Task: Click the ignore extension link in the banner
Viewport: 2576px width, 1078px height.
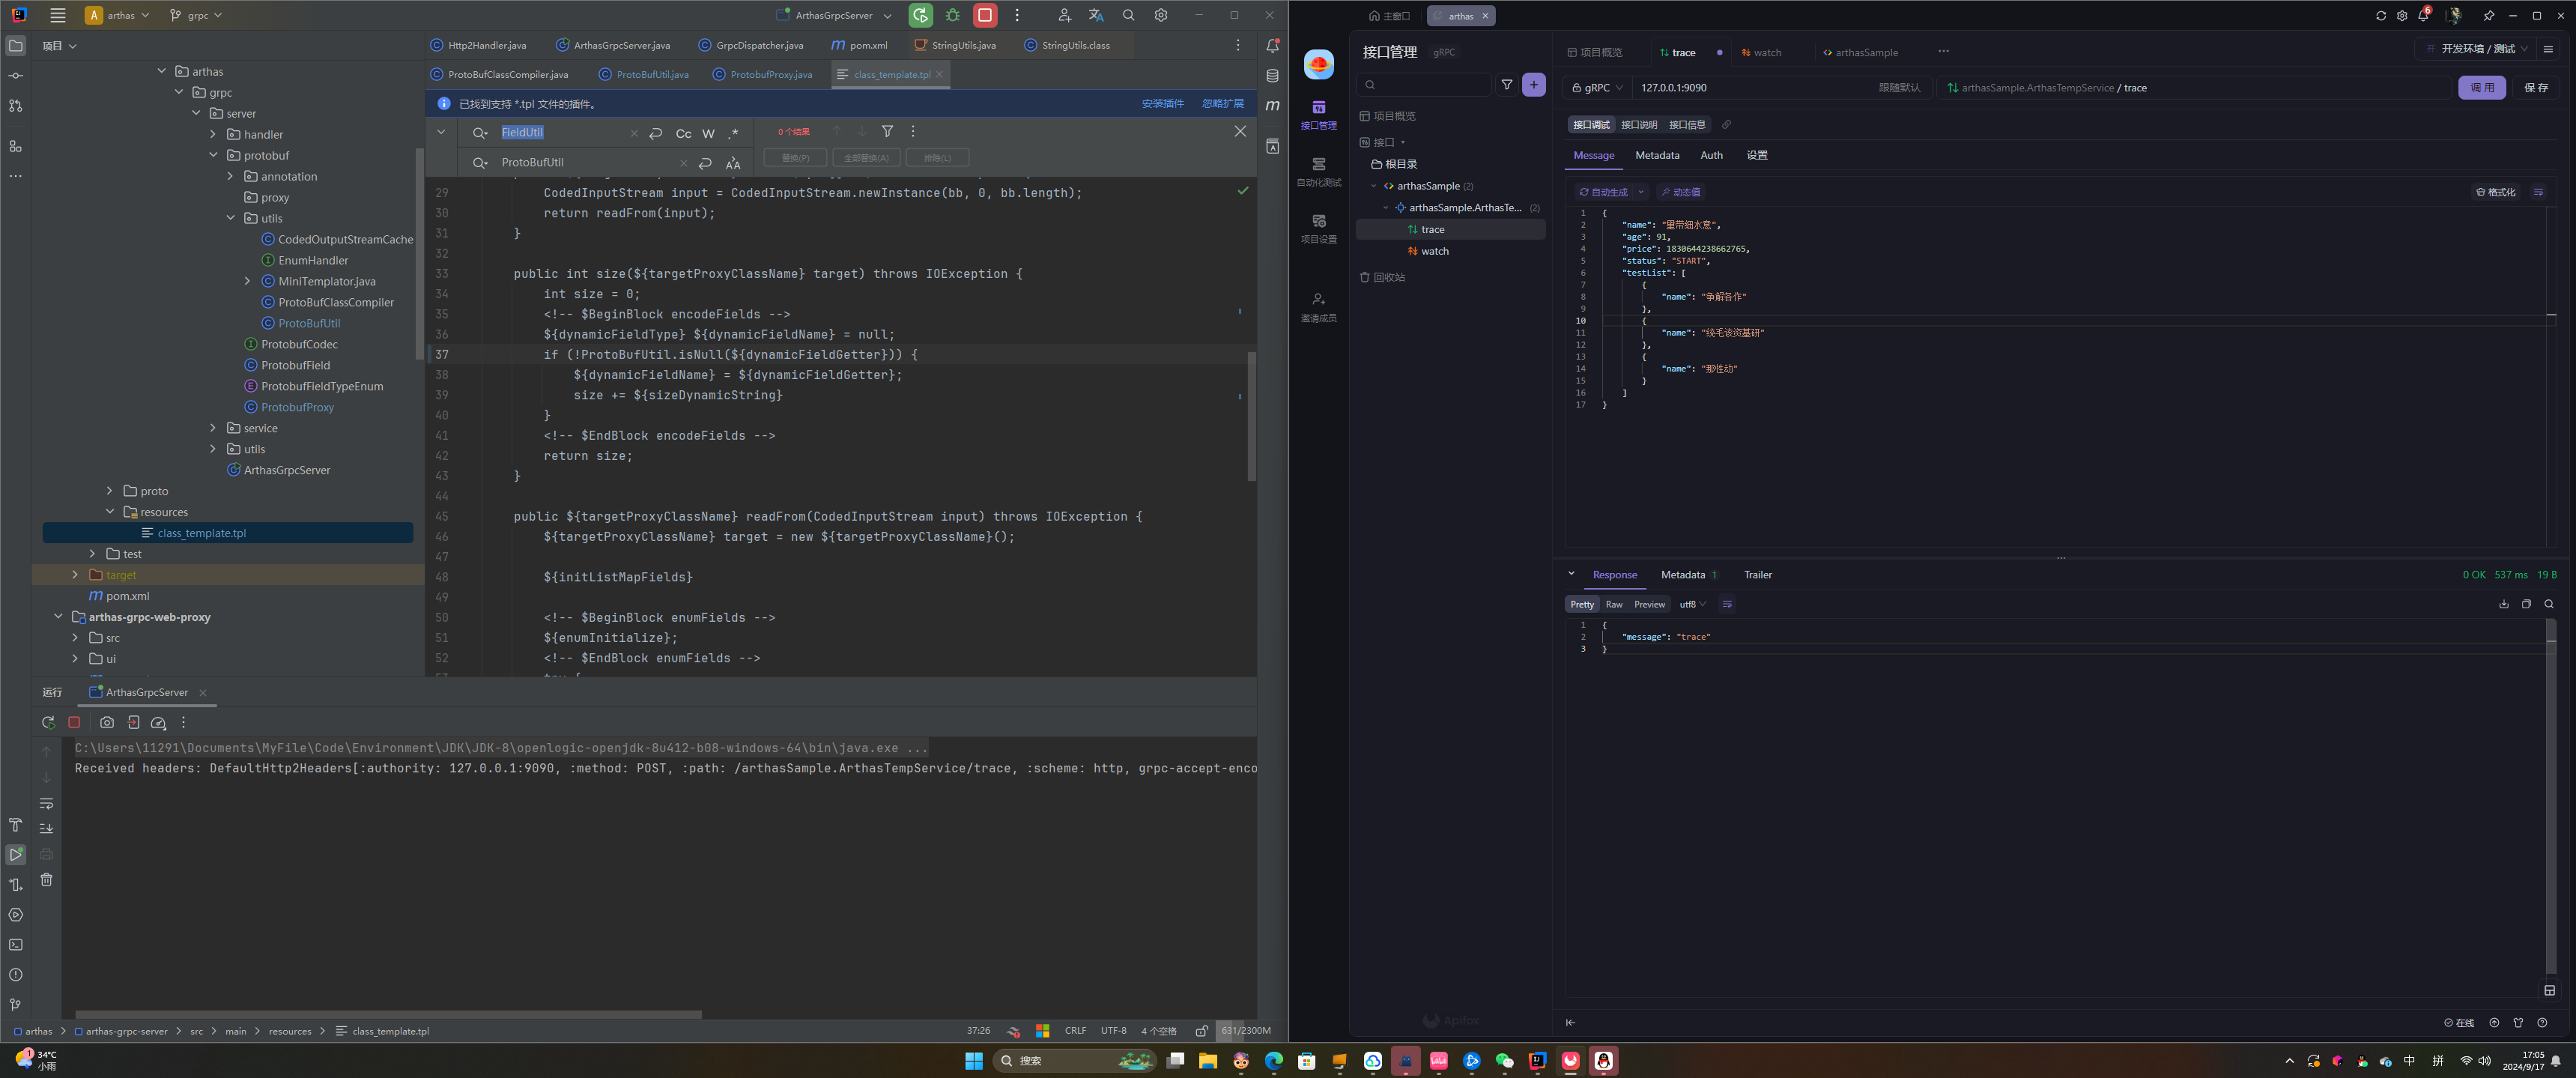Action: 1222,104
